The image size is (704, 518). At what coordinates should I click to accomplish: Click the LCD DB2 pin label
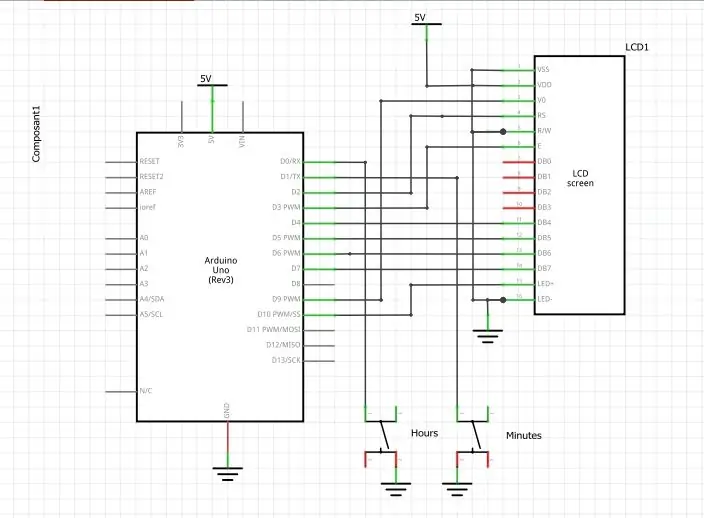pos(544,192)
